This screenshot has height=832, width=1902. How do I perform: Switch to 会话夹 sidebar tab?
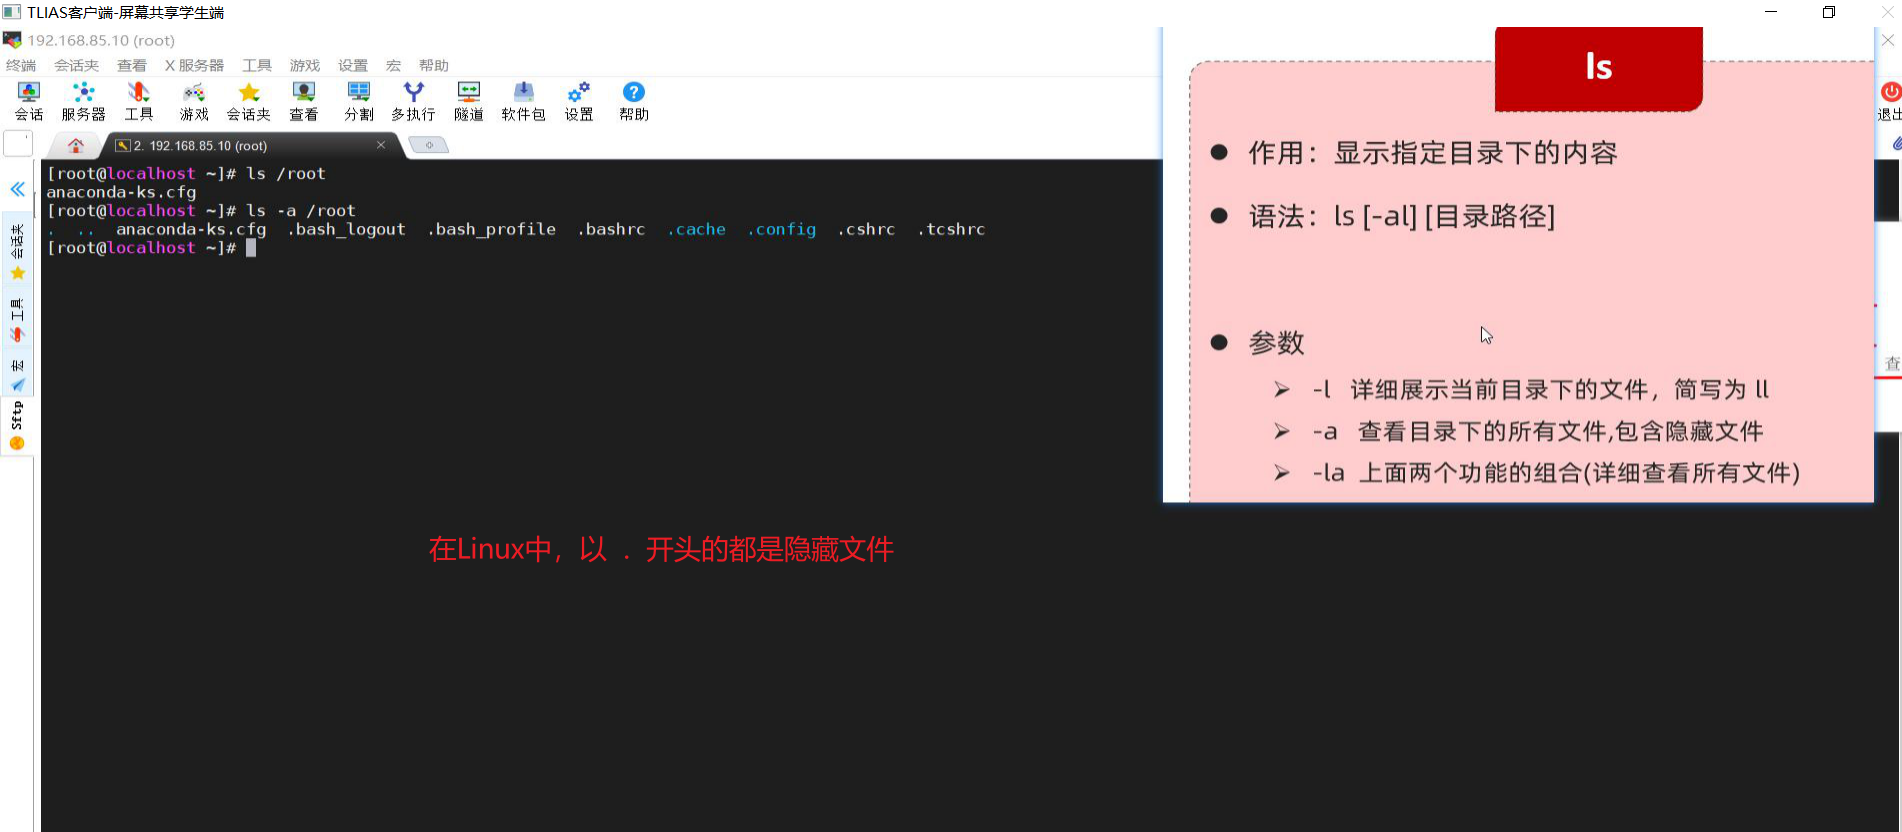(x=17, y=252)
